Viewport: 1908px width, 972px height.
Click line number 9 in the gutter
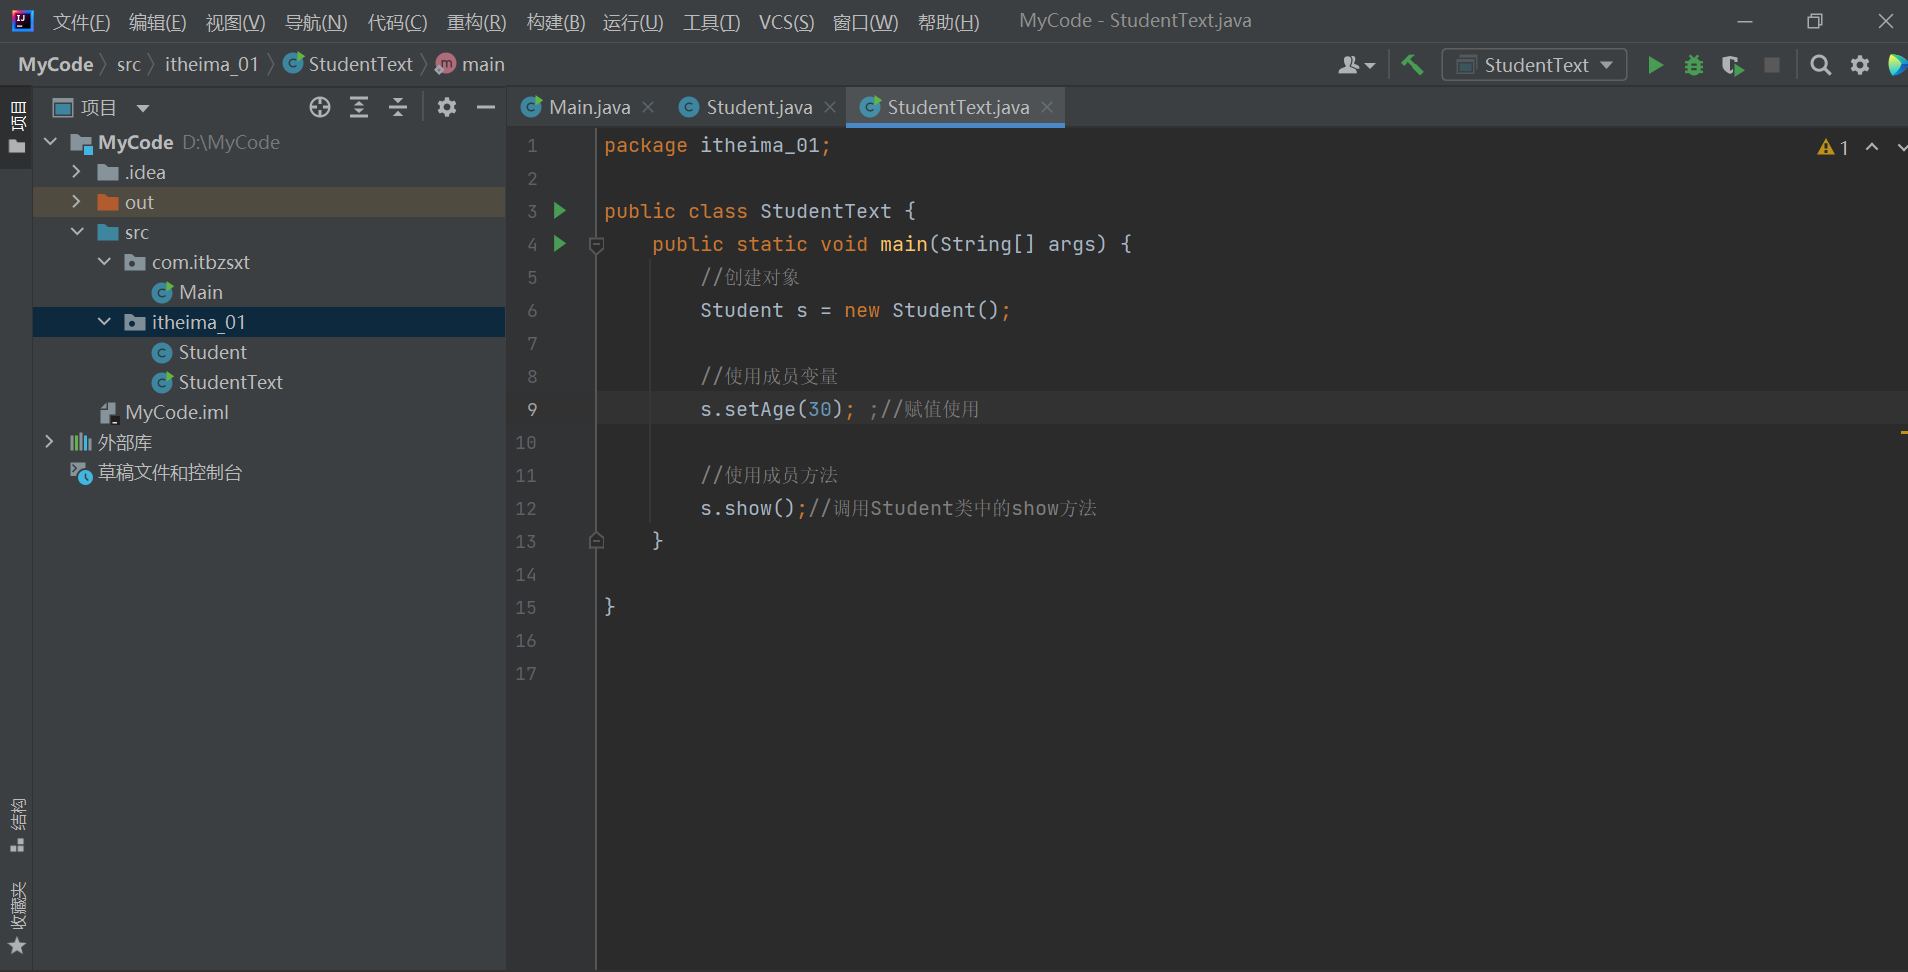[x=532, y=409]
